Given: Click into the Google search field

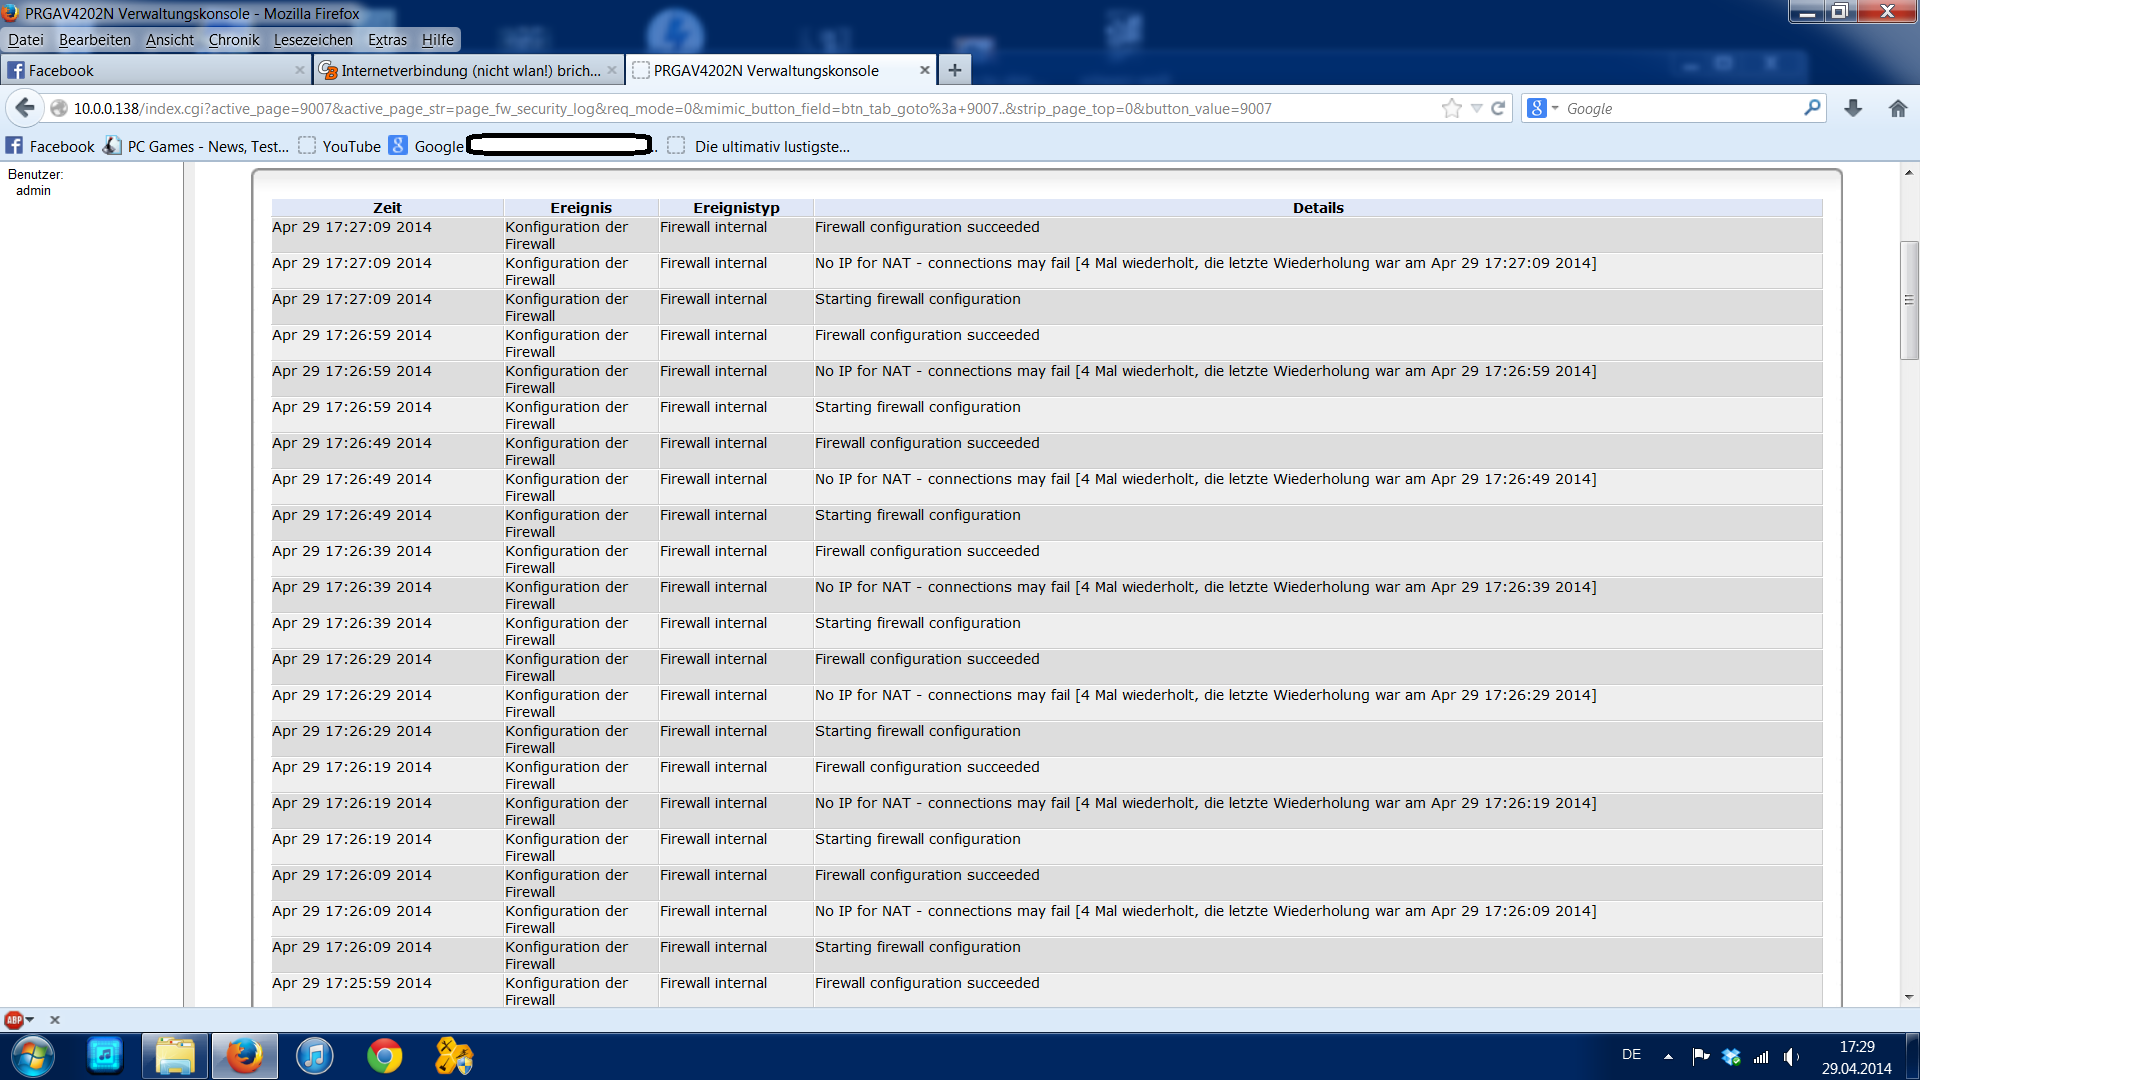Looking at the screenshot, I should tap(1680, 108).
